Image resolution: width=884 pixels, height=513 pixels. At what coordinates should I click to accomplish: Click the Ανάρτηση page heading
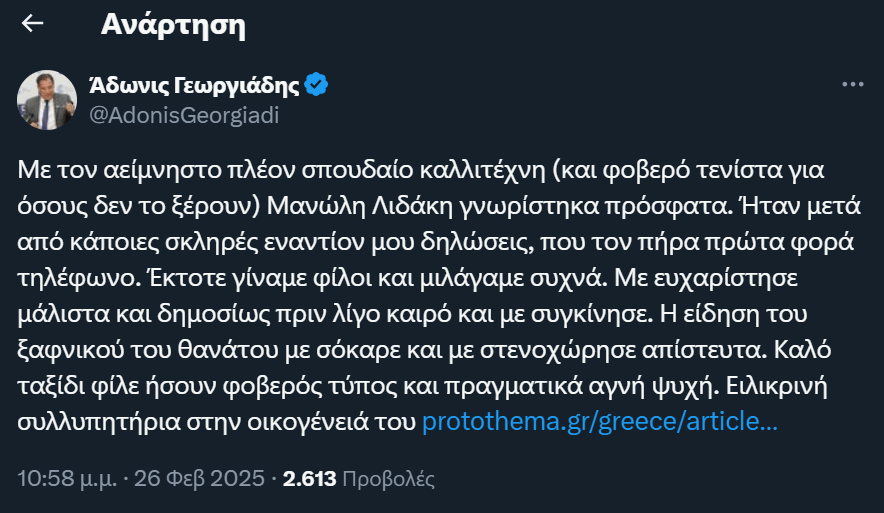(x=173, y=25)
